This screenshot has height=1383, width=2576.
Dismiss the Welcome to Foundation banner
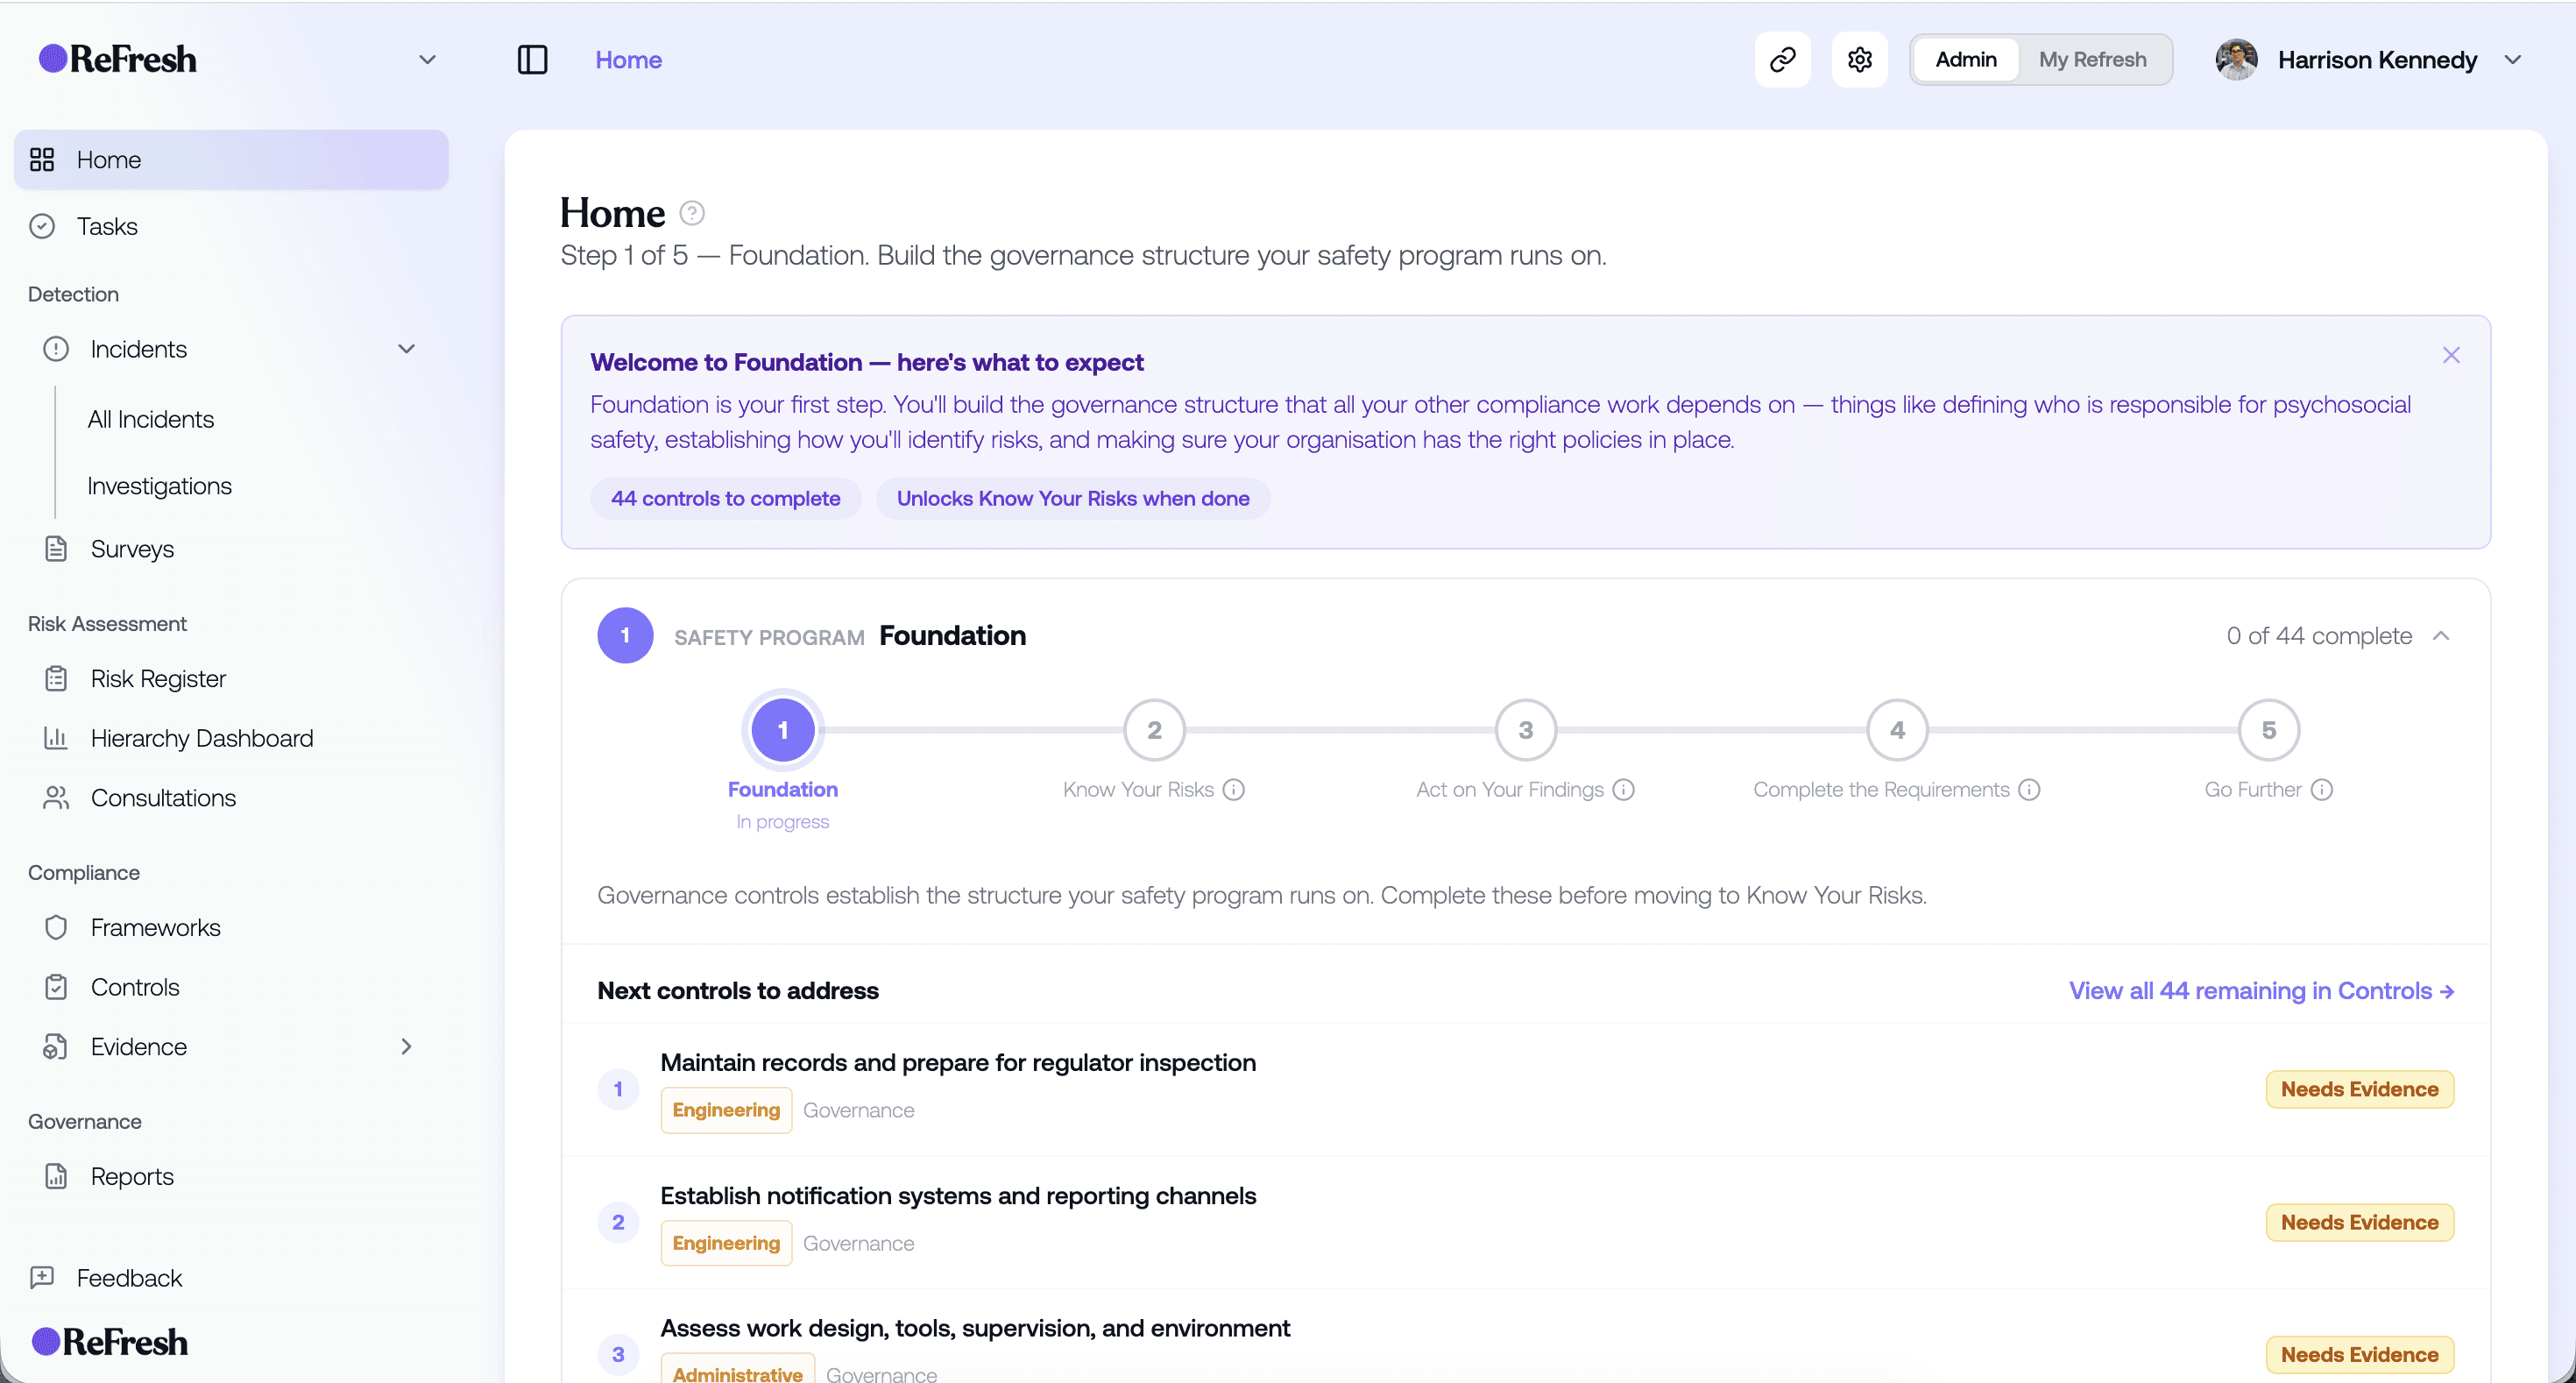coord(2451,354)
